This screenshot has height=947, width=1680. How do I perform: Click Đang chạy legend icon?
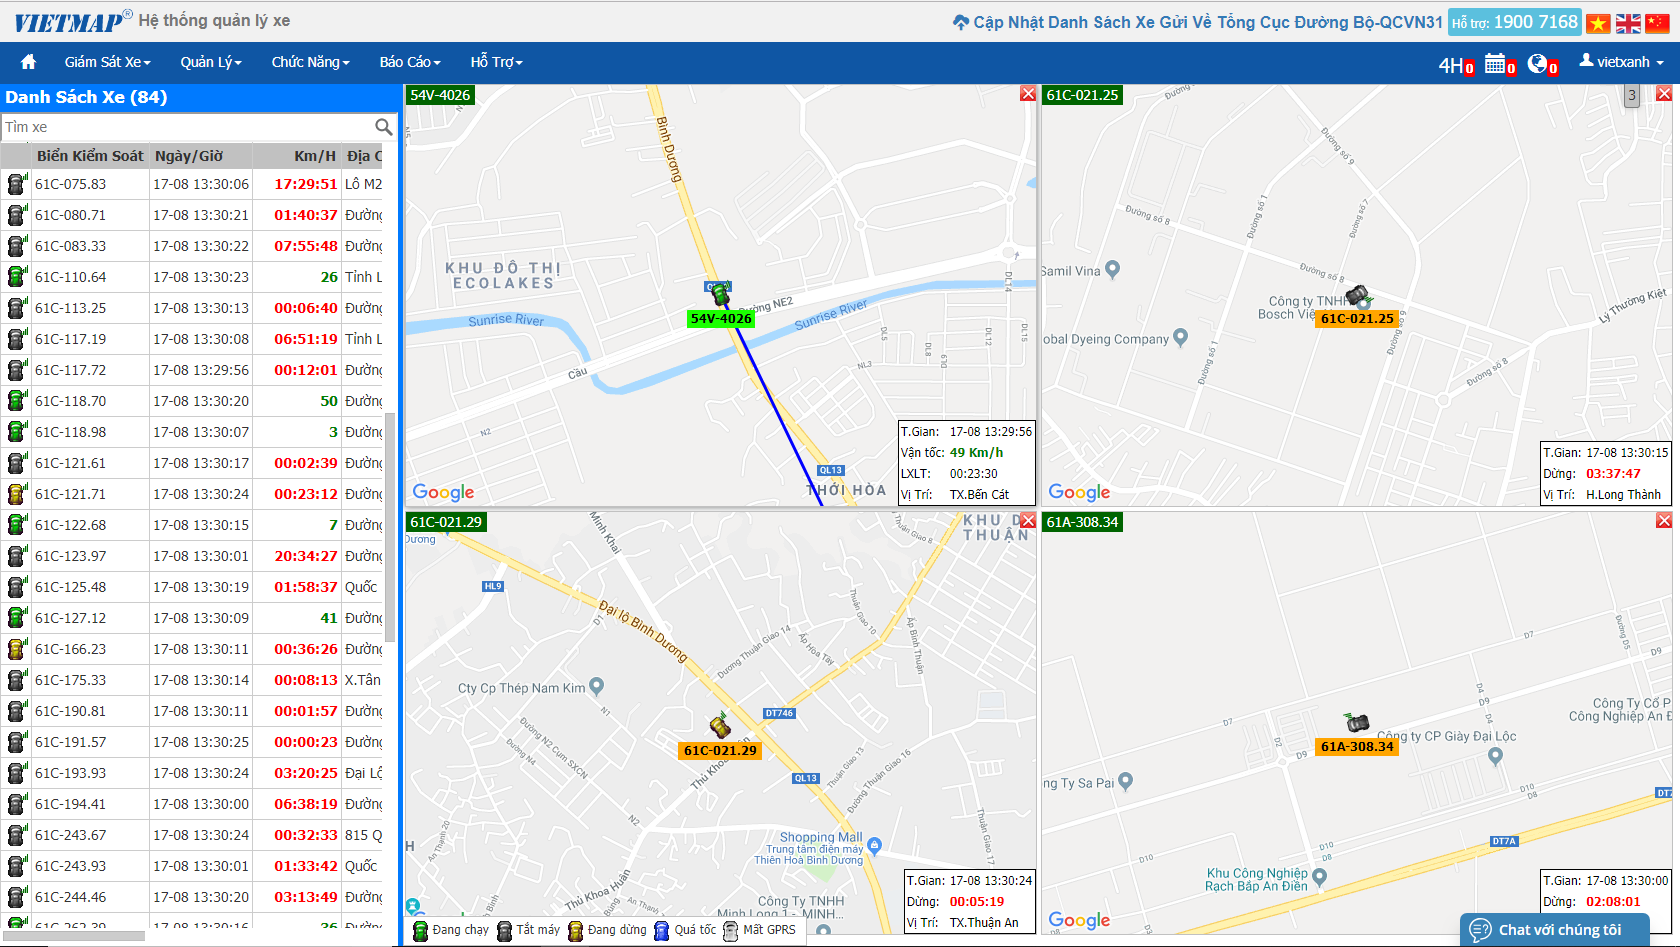[421, 931]
